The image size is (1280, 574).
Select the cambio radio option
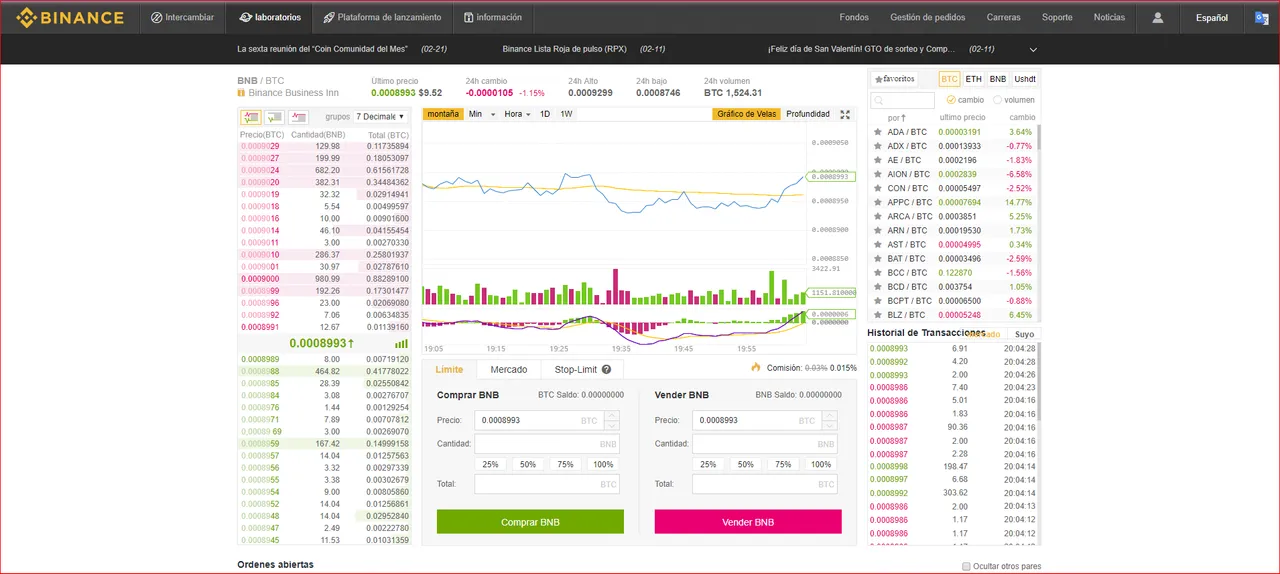tap(951, 100)
